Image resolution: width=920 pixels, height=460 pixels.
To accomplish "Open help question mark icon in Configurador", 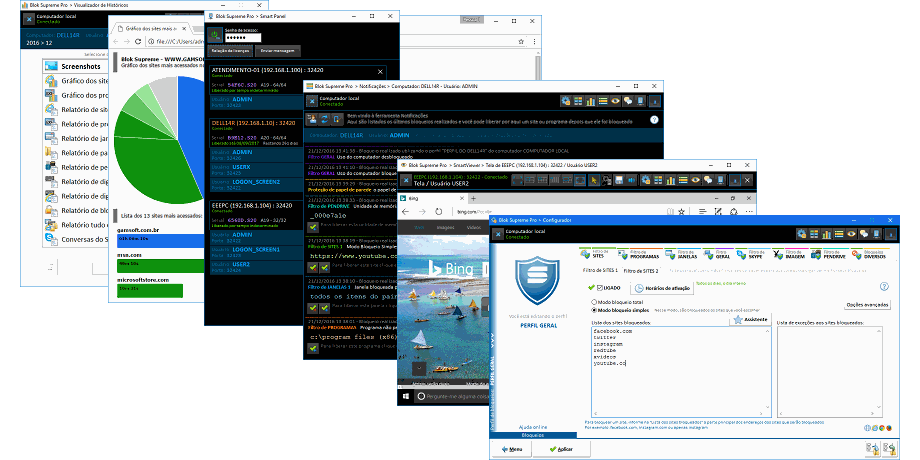I will click(x=884, y=286).
